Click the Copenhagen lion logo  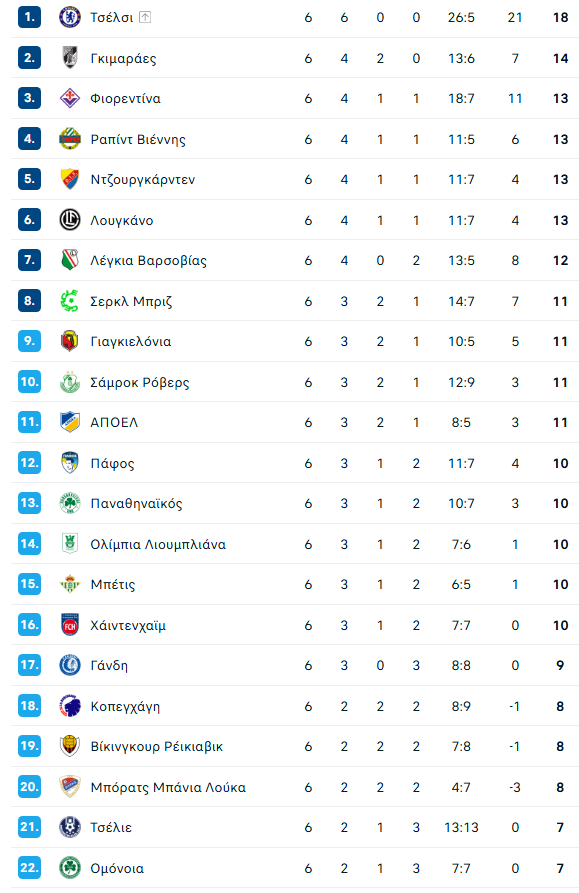[69, 706]
